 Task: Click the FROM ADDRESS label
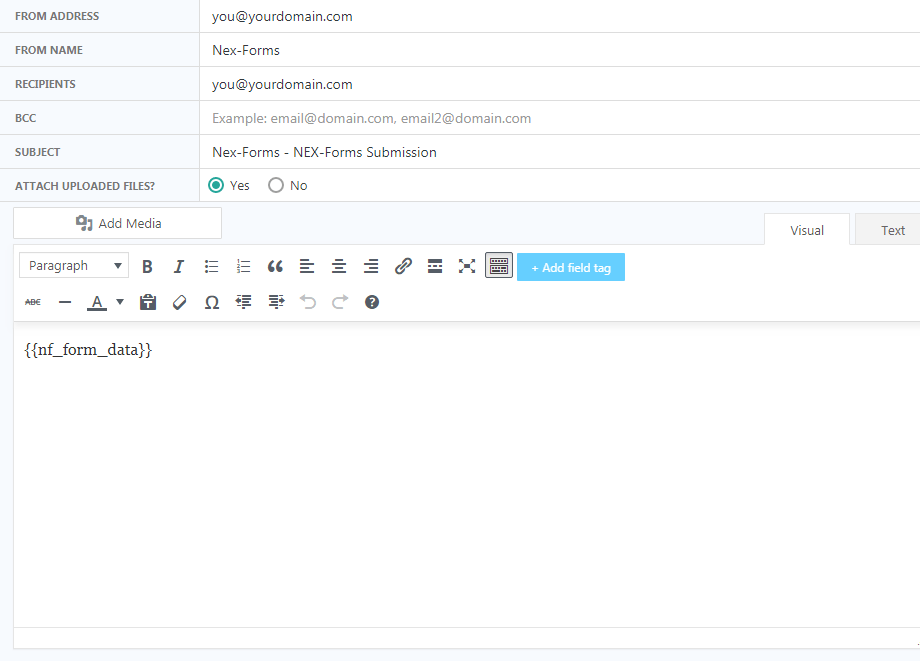point(57,16)
